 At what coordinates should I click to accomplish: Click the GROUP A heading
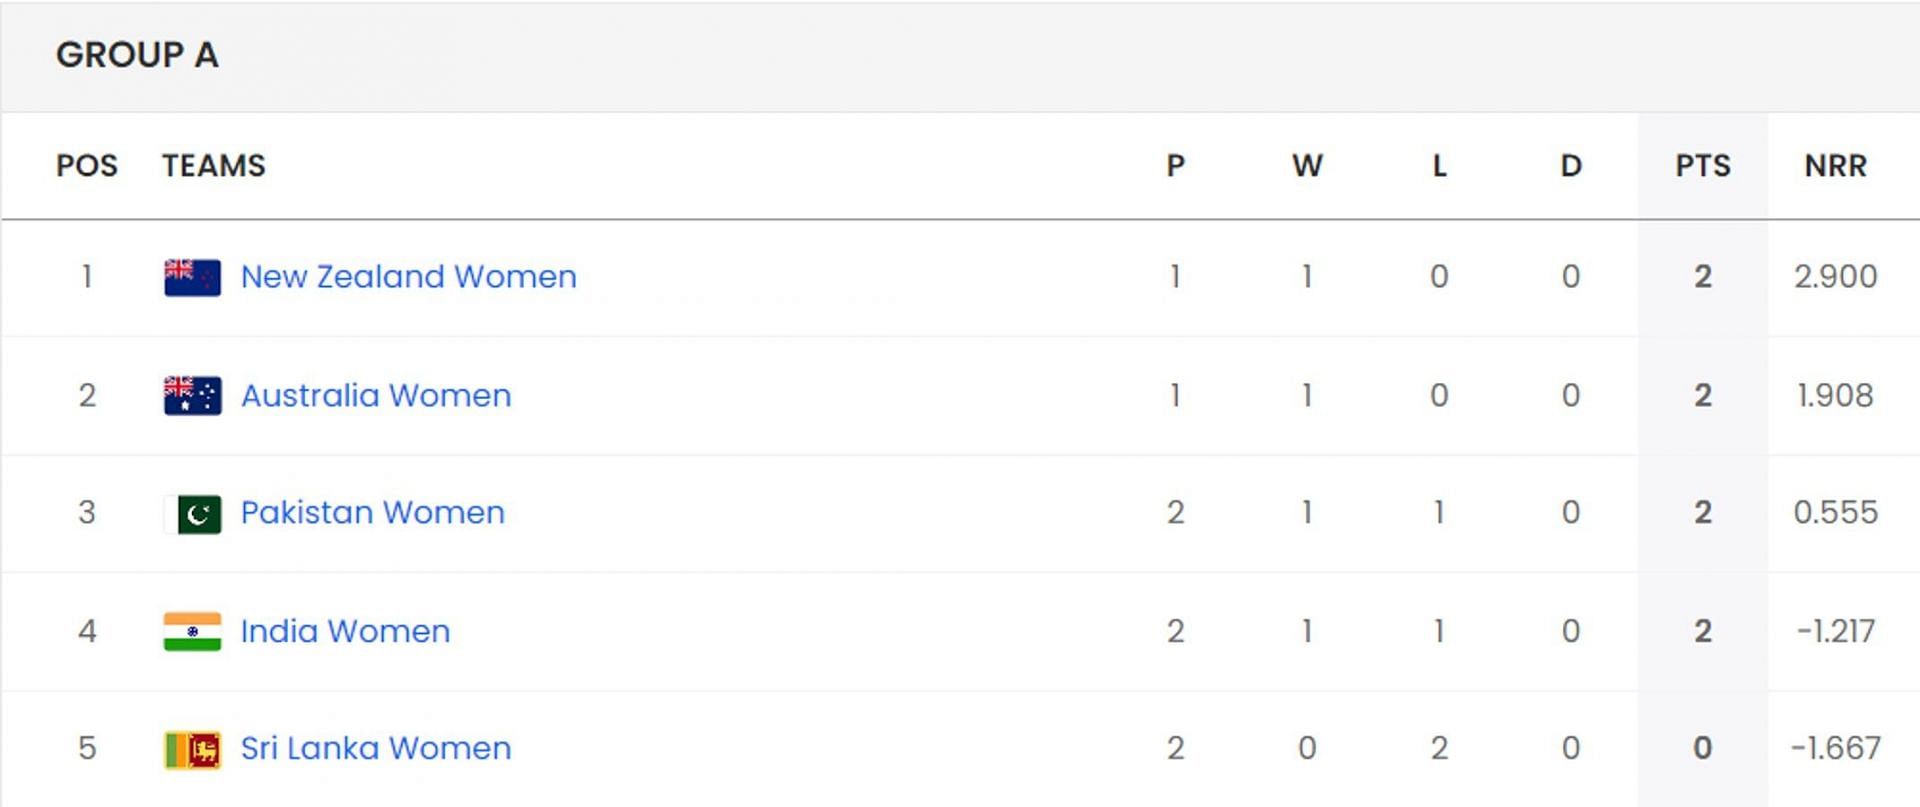[x=137, y=55]
